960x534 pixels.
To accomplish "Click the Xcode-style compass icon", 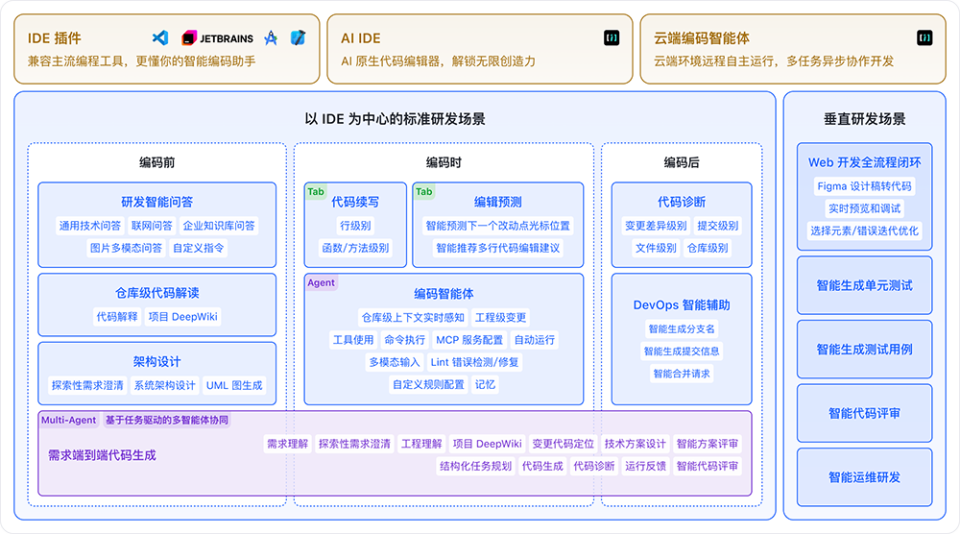I will coord(270,38).
